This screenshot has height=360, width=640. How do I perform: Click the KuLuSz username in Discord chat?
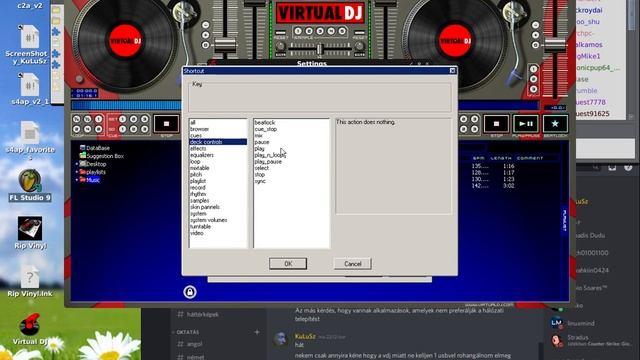pos(305,336)
